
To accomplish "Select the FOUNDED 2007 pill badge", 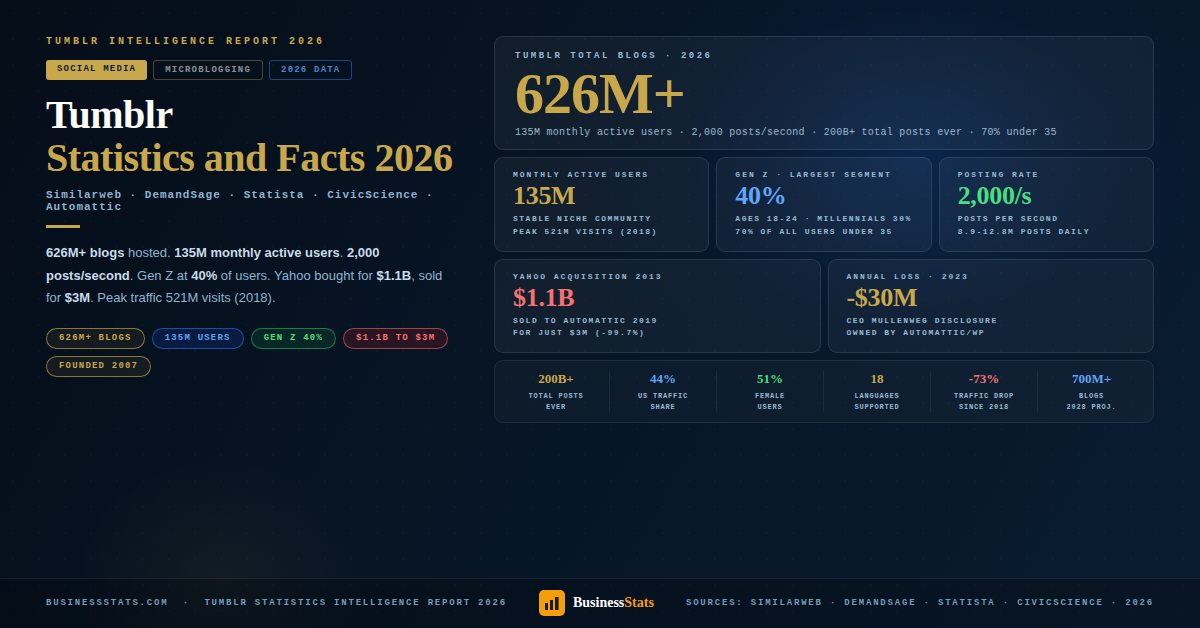I will 98,366.
